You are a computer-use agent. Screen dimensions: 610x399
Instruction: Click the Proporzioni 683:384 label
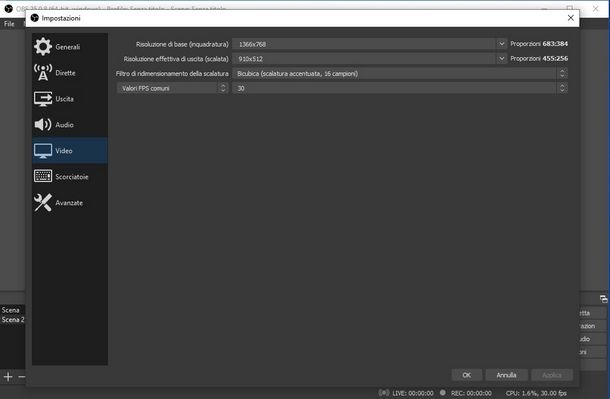coord(539,44)
